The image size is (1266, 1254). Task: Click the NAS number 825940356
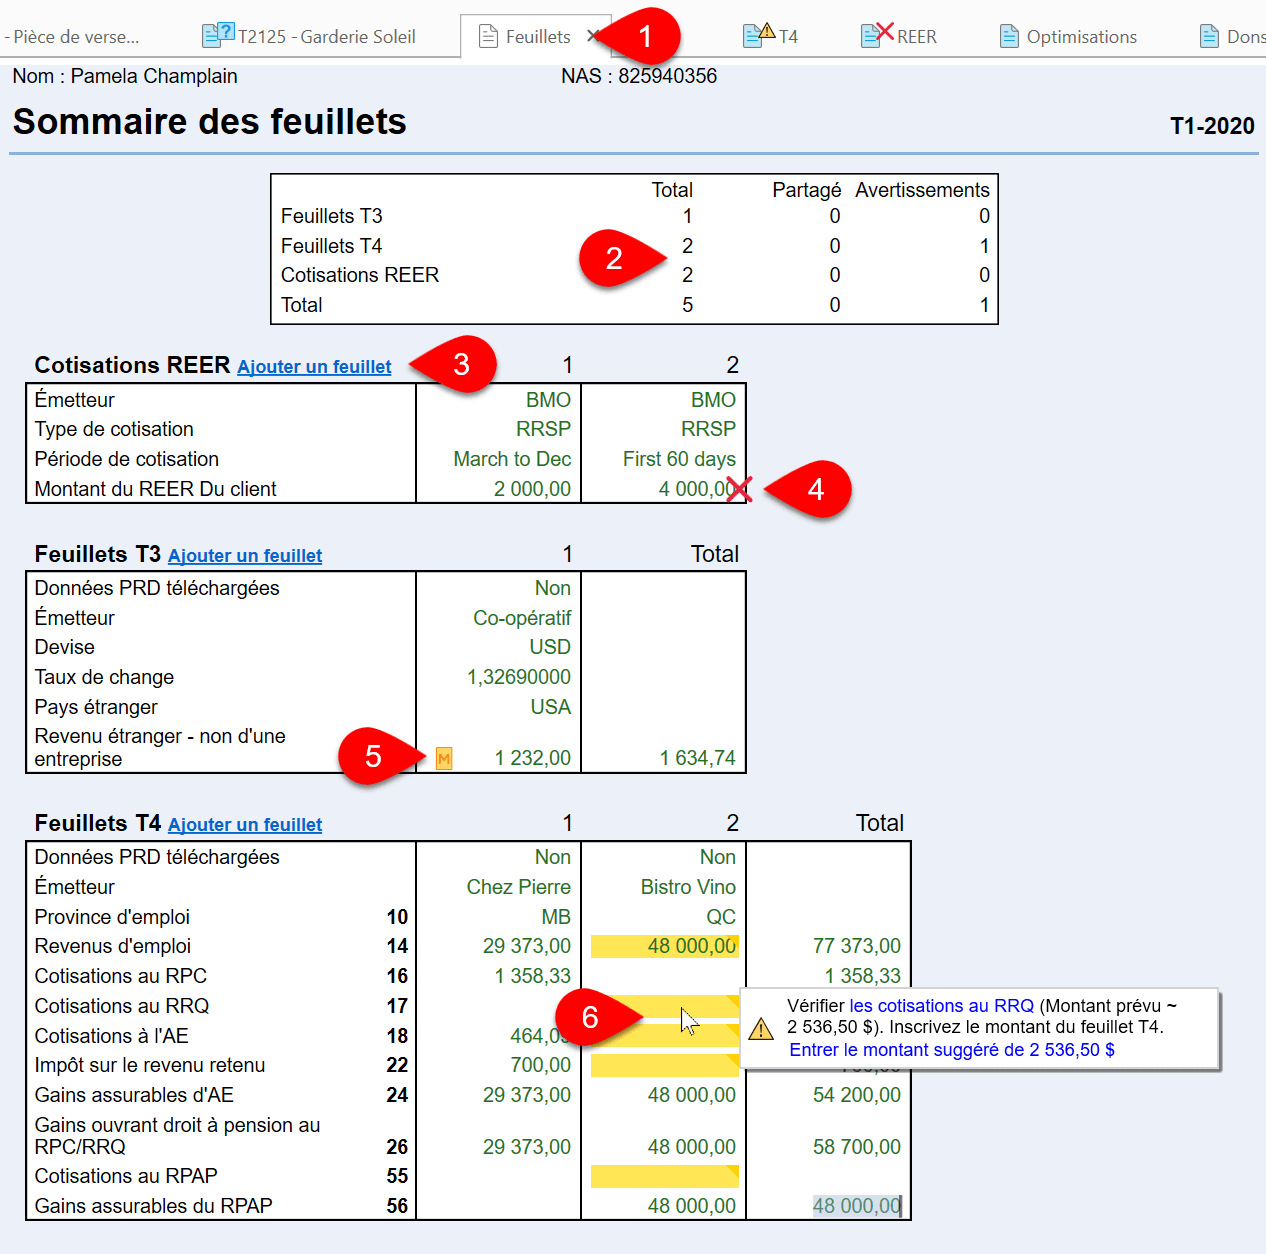click(667, 76)
